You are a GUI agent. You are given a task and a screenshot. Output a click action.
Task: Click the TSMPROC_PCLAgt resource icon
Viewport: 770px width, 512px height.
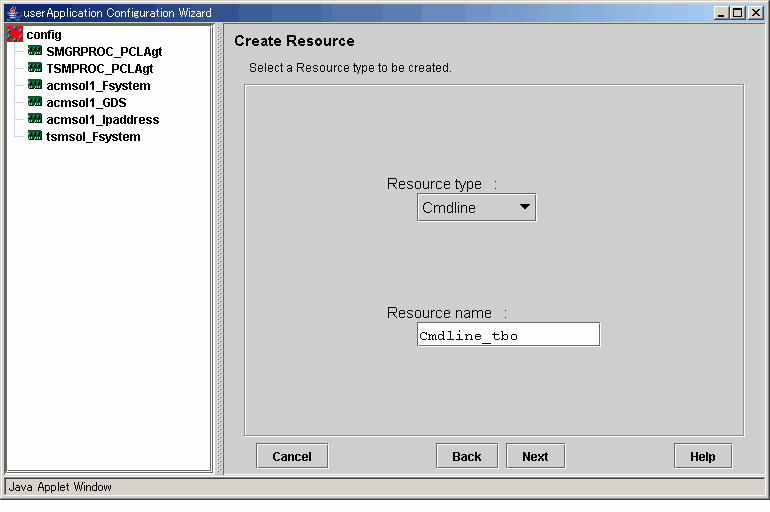[x=35, y=68]
